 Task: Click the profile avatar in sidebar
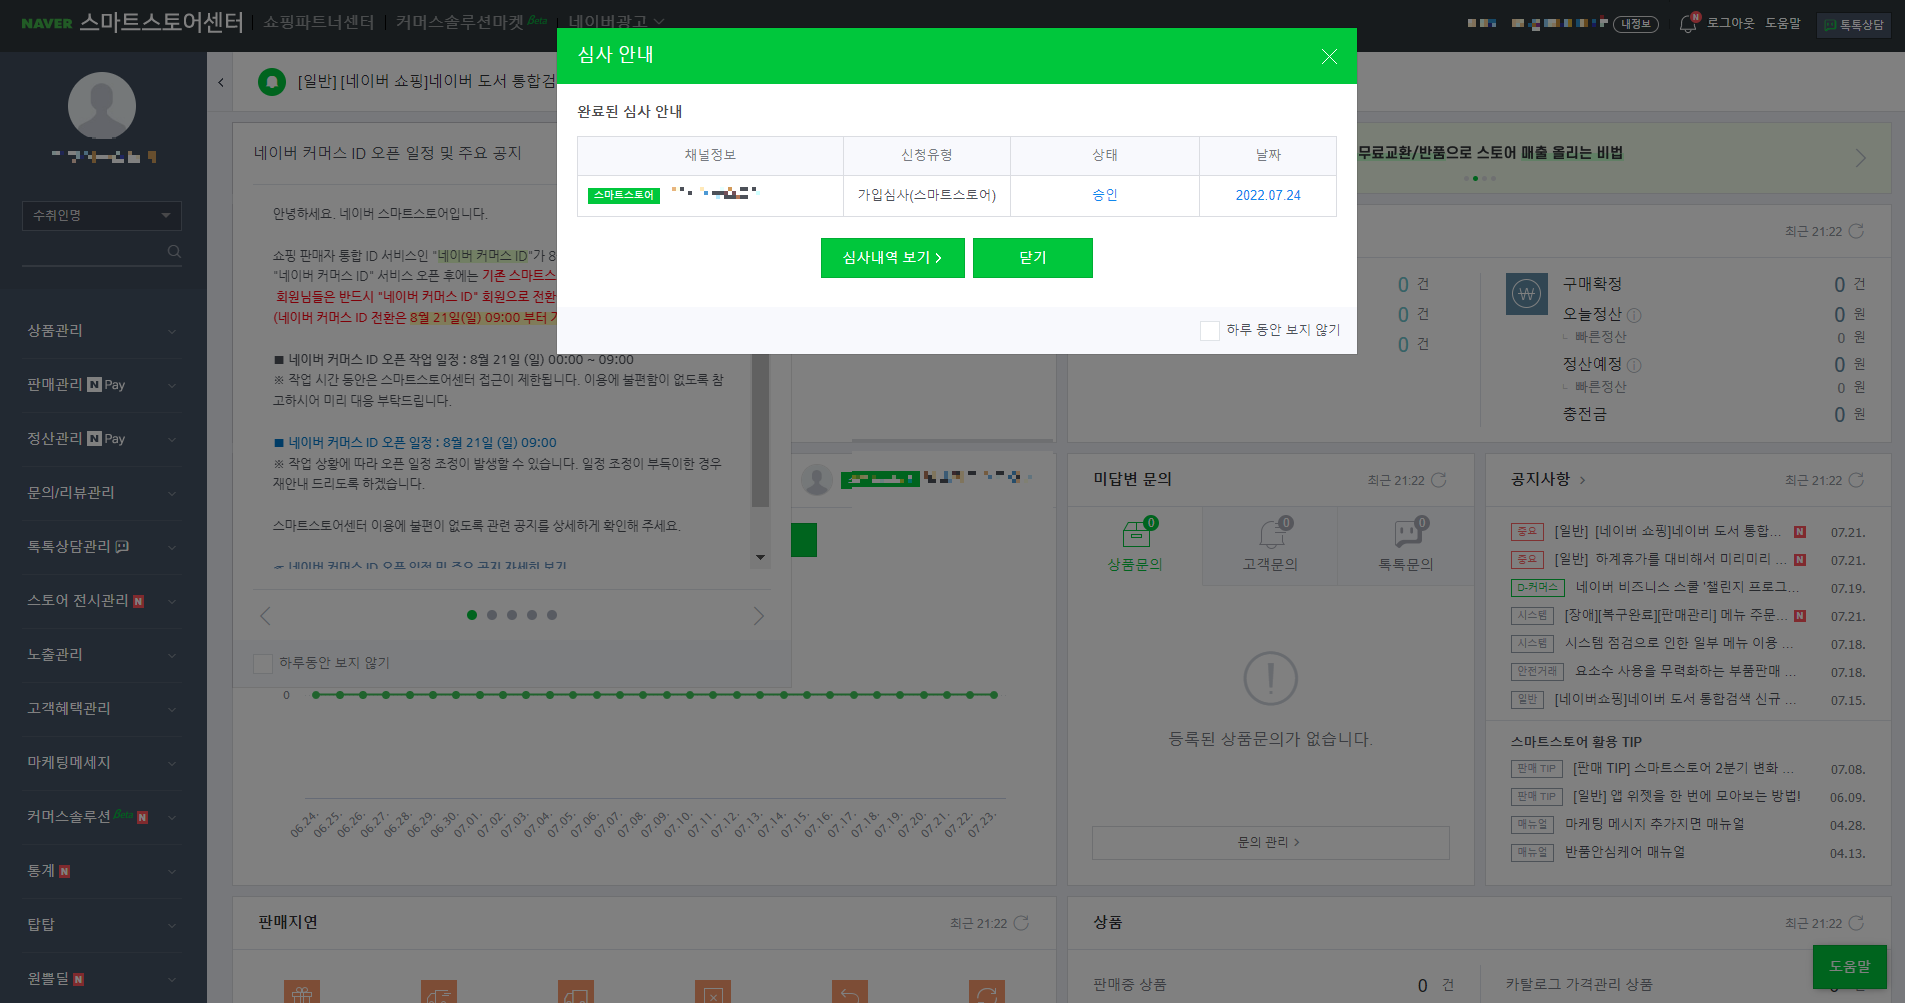(102, 105)
